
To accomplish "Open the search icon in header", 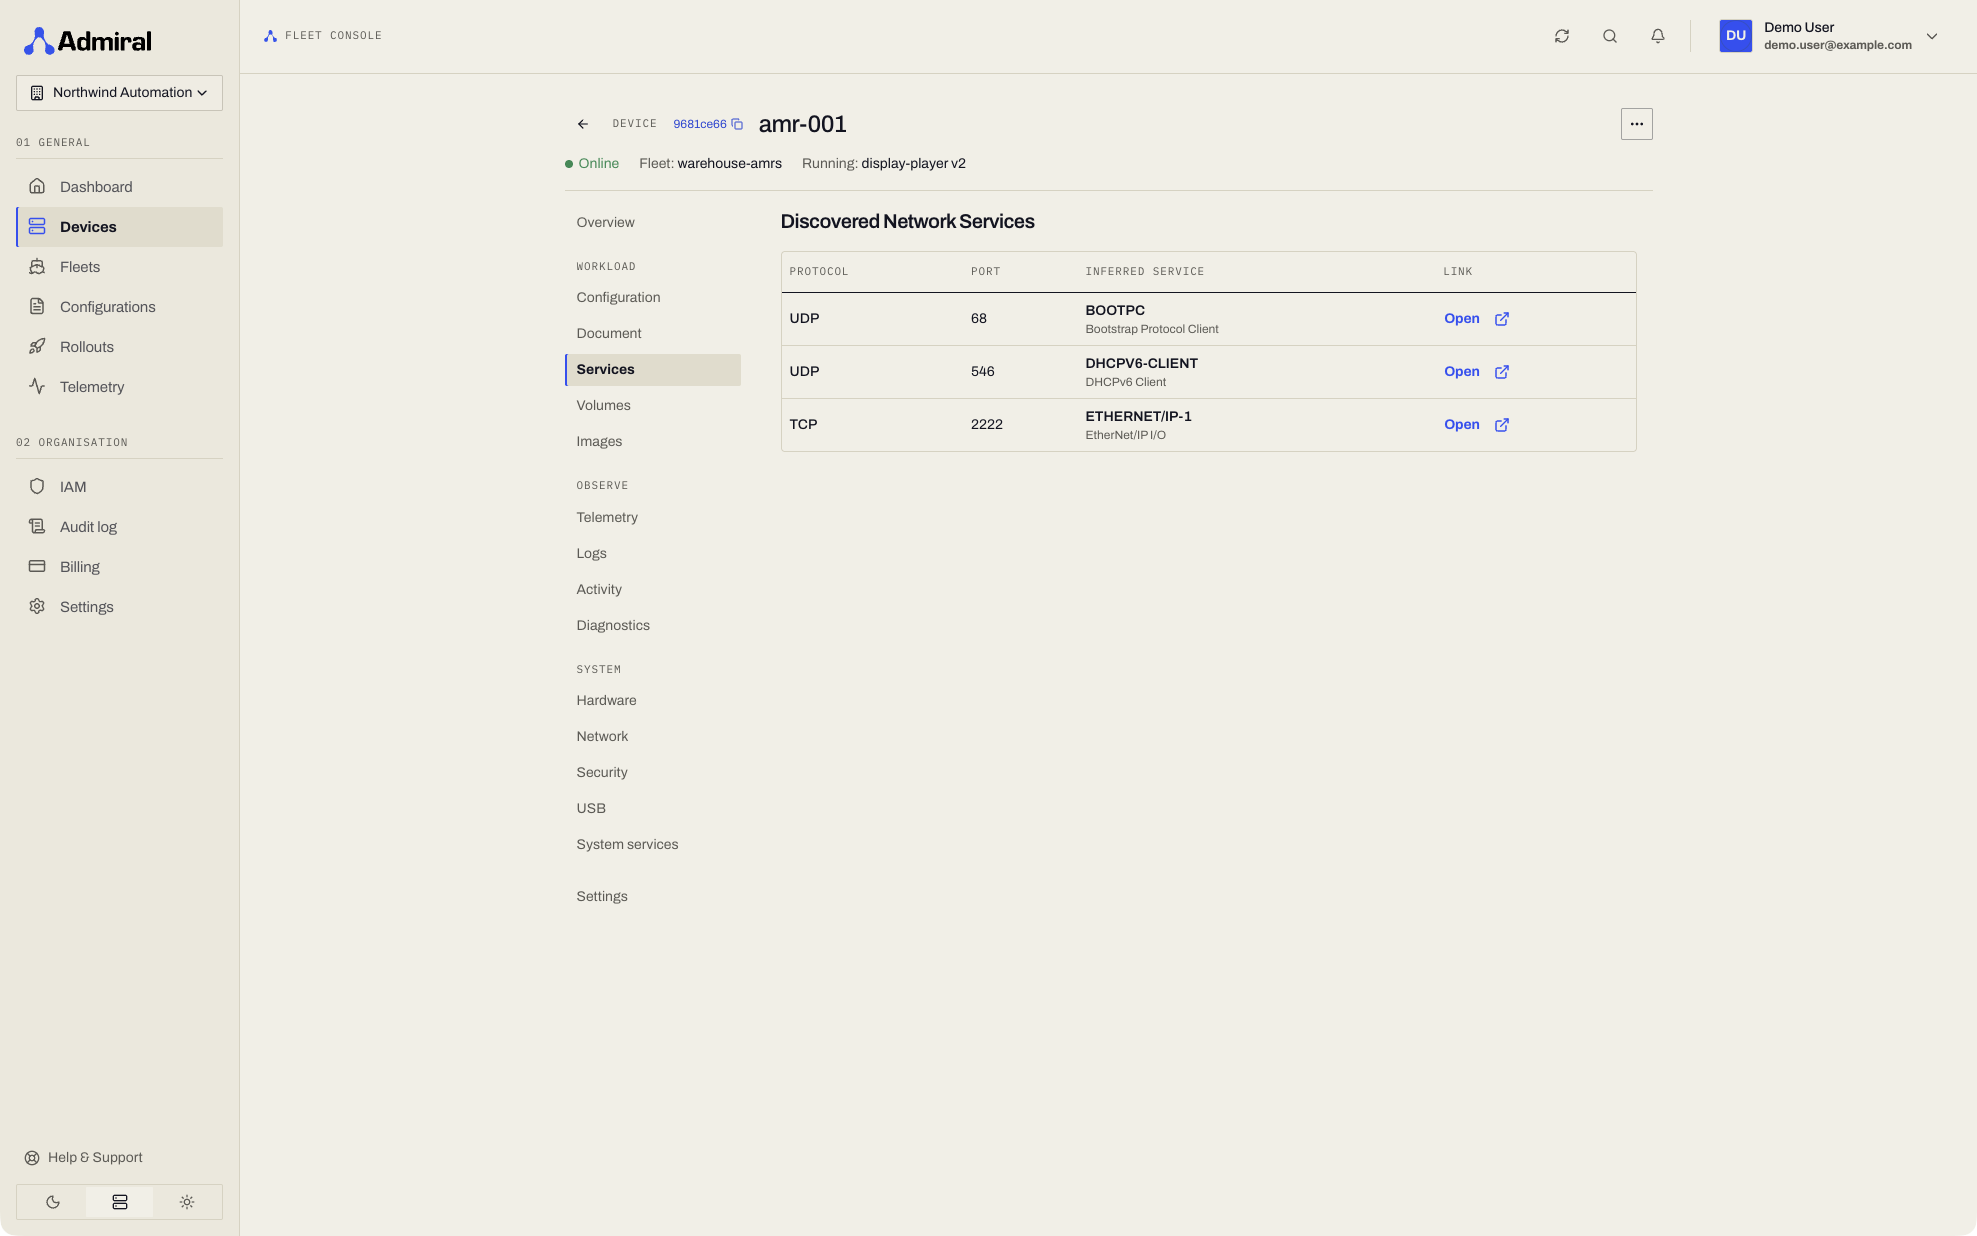I will (1610, 36).
